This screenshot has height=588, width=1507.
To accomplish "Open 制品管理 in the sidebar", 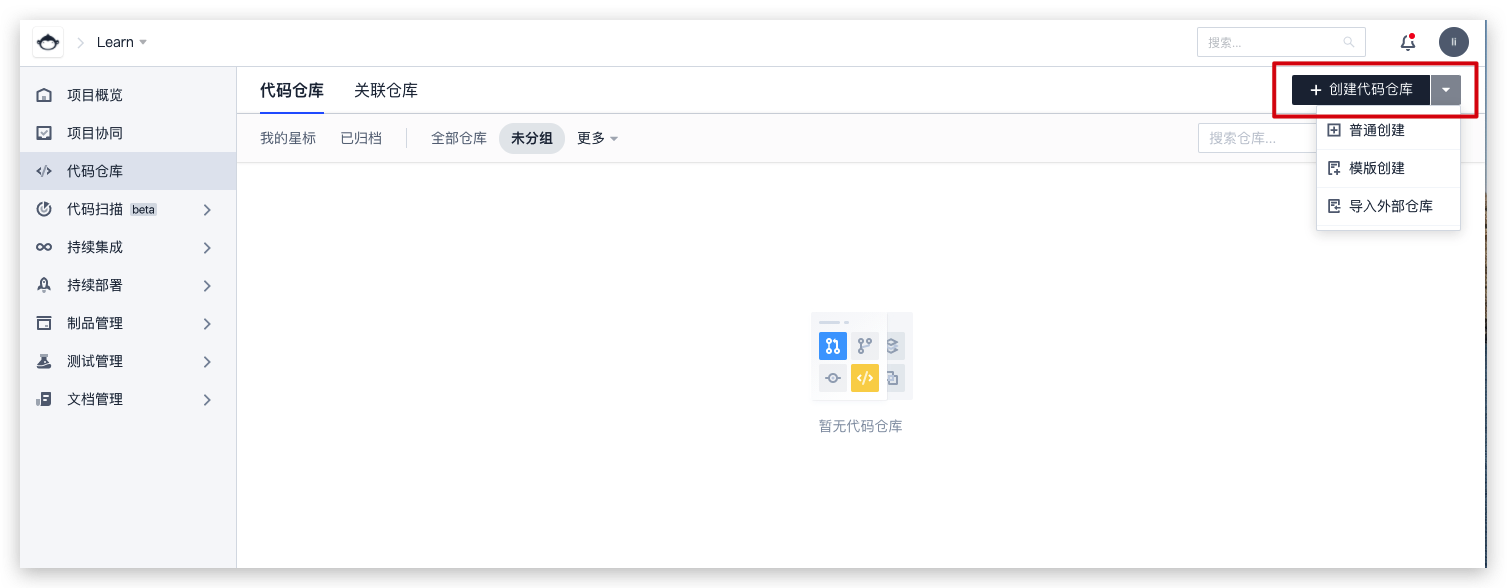I will 128,323.
